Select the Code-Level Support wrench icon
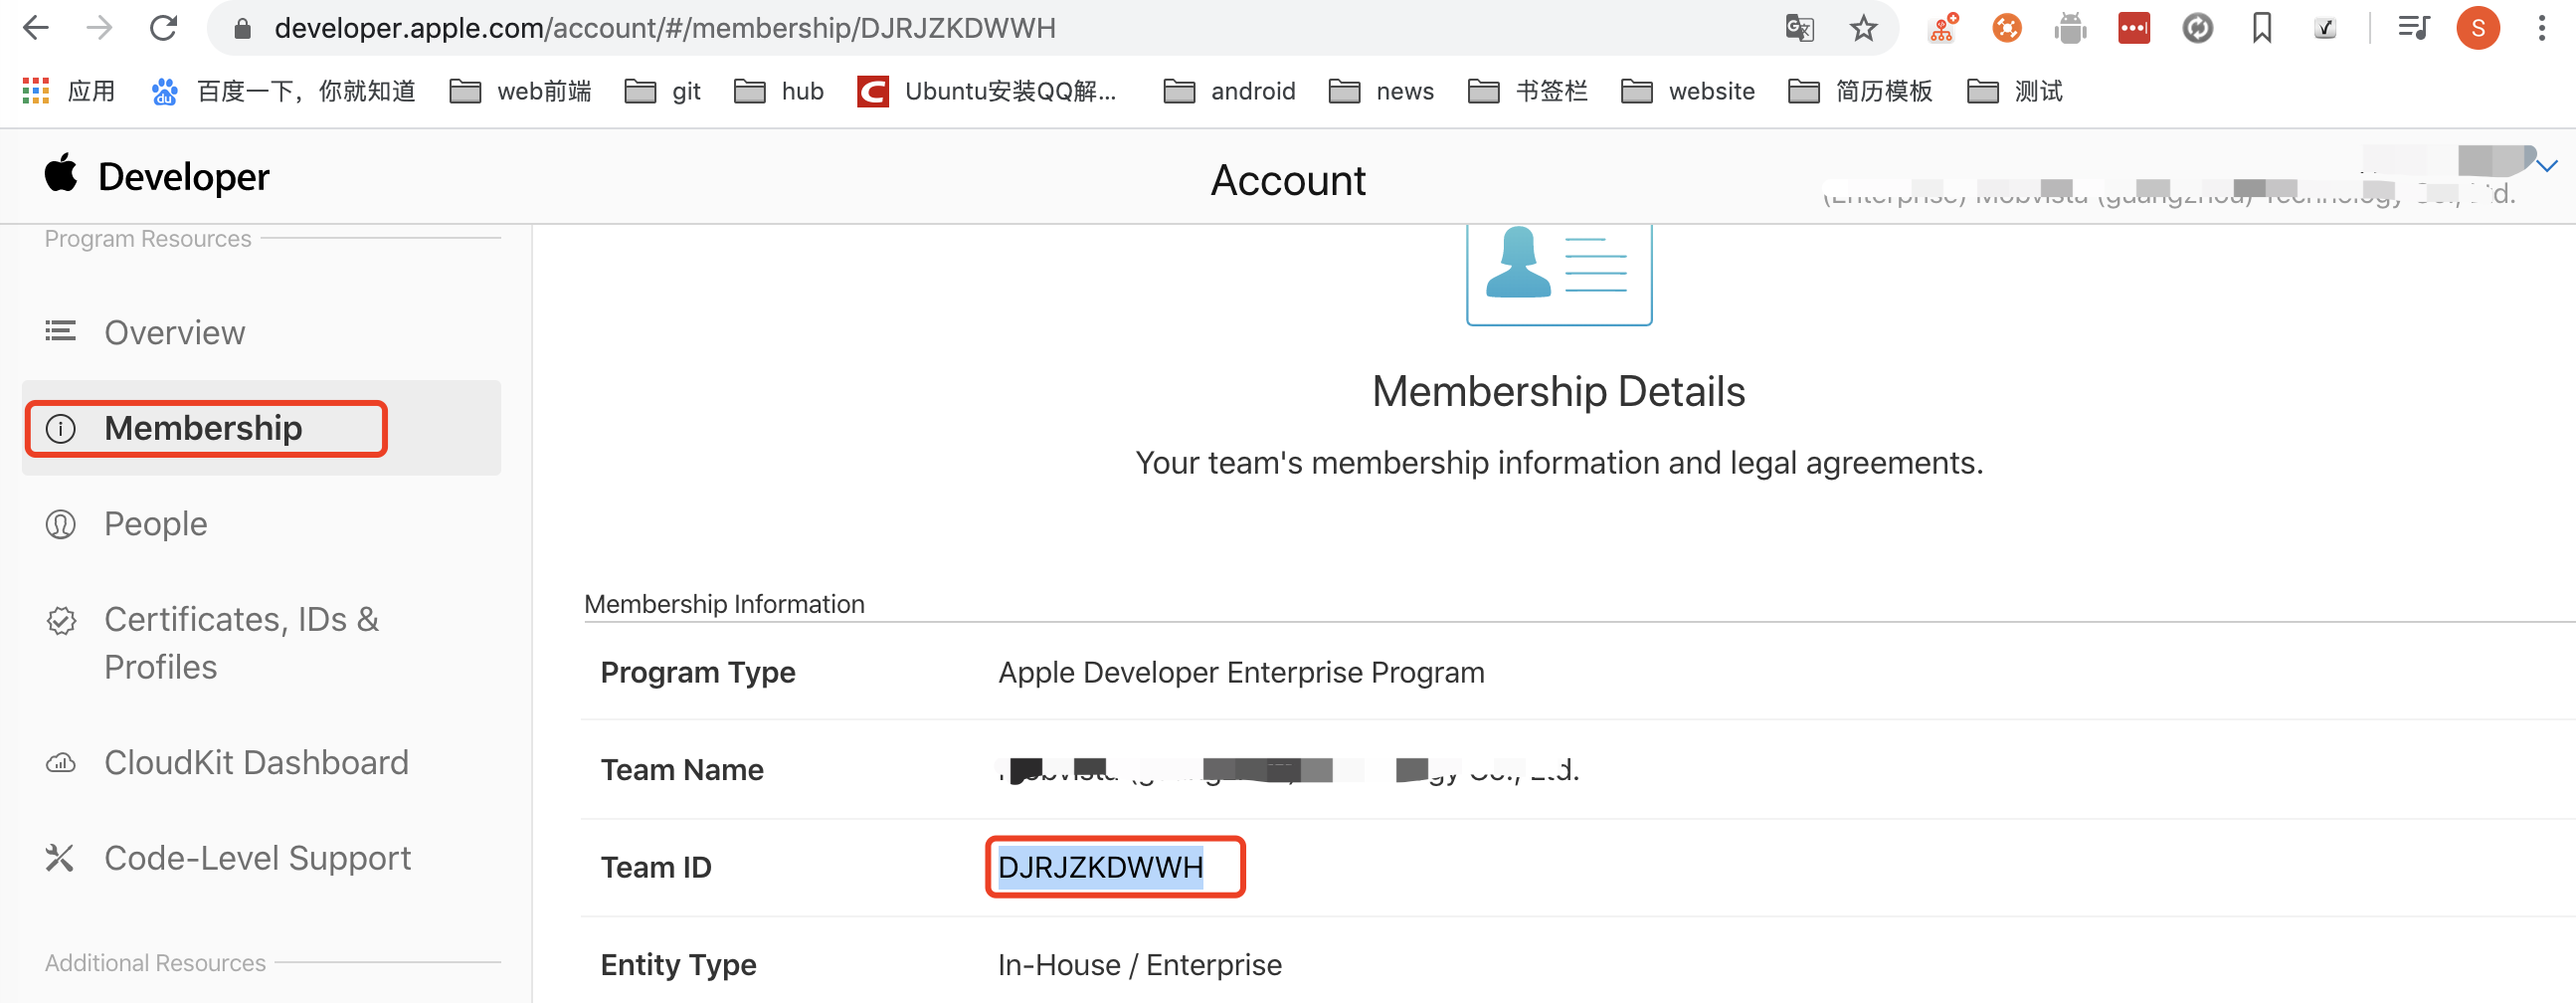 60,857
